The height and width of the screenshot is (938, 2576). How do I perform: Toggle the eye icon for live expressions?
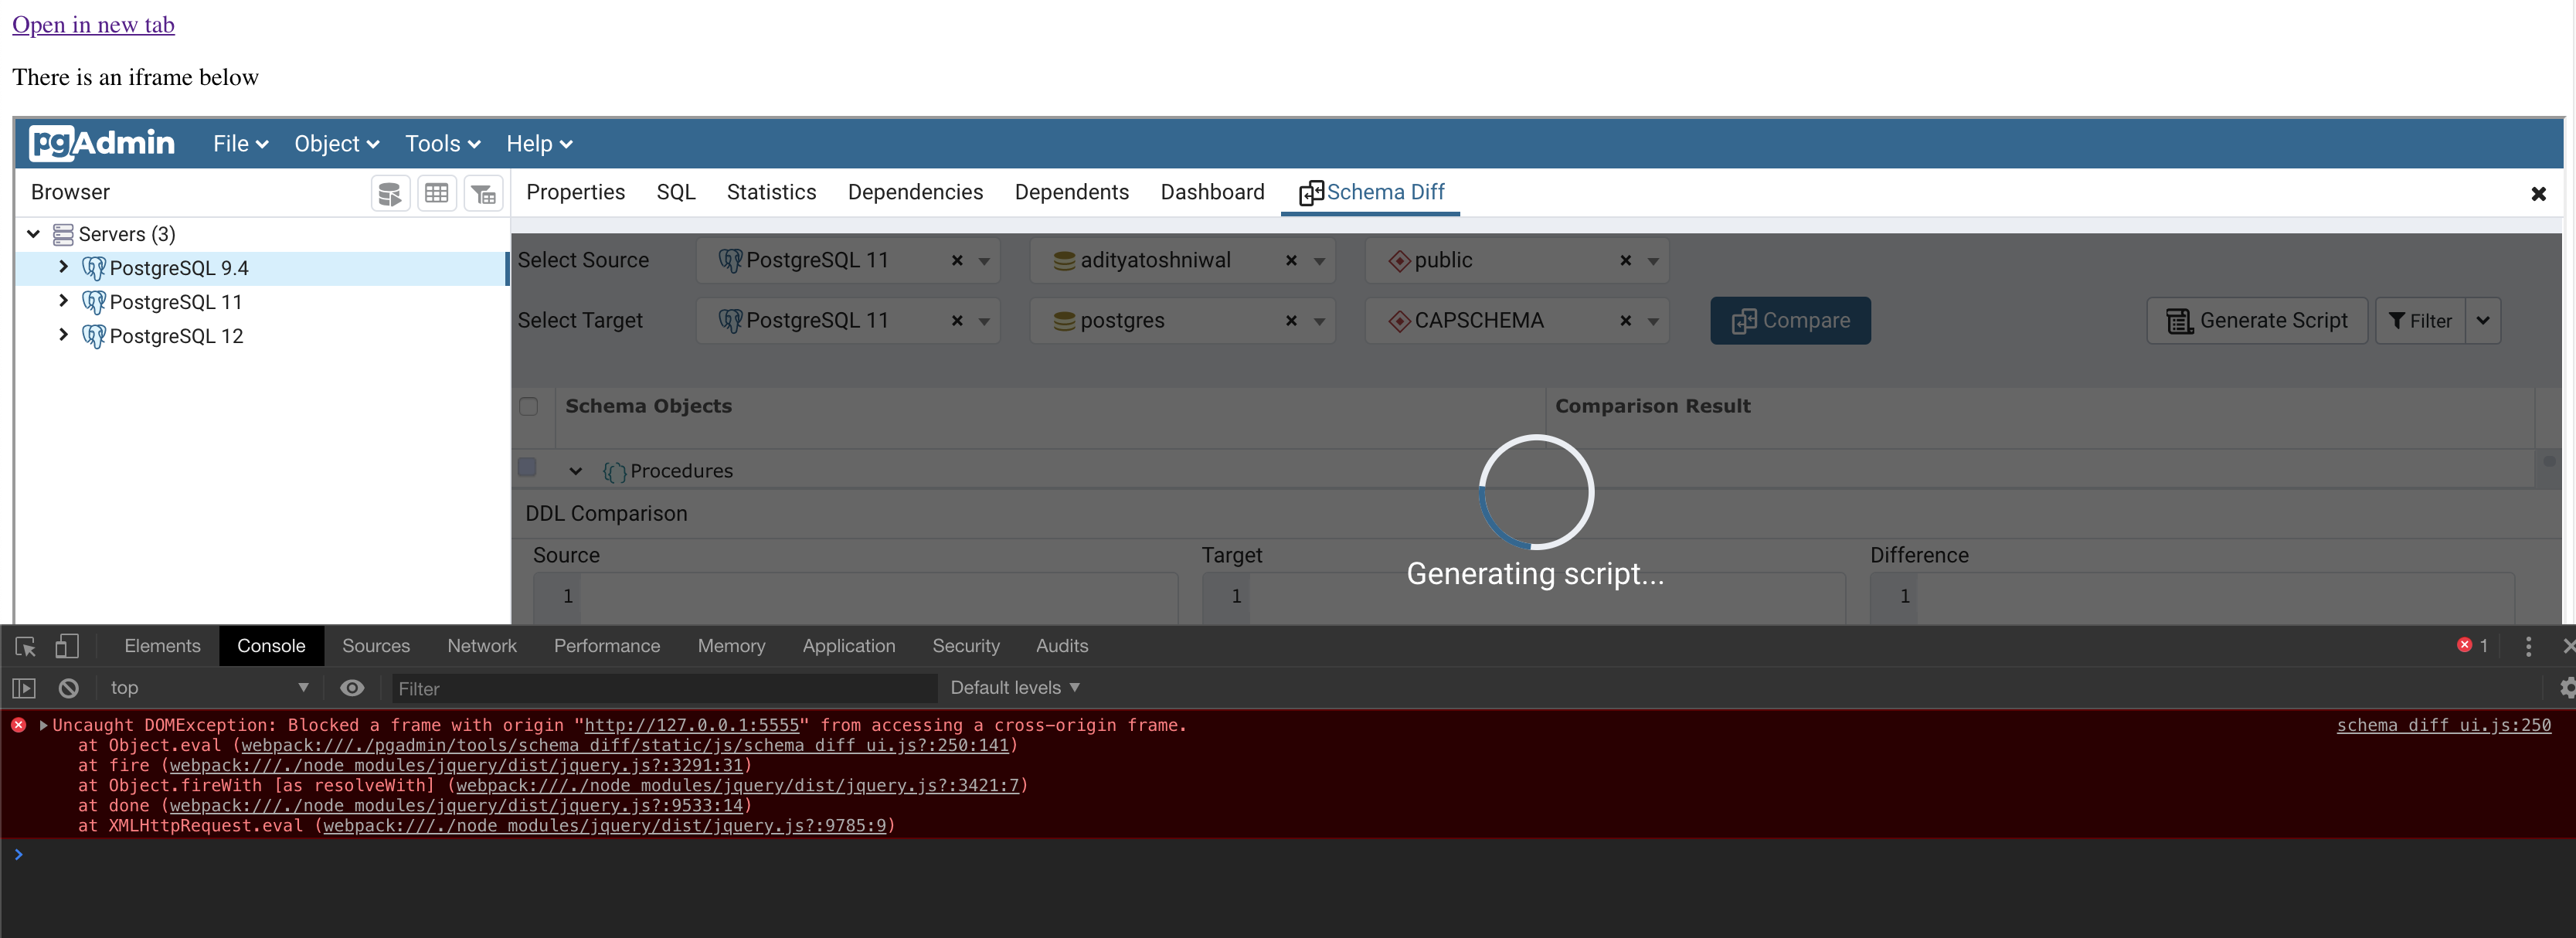point(352,687)
